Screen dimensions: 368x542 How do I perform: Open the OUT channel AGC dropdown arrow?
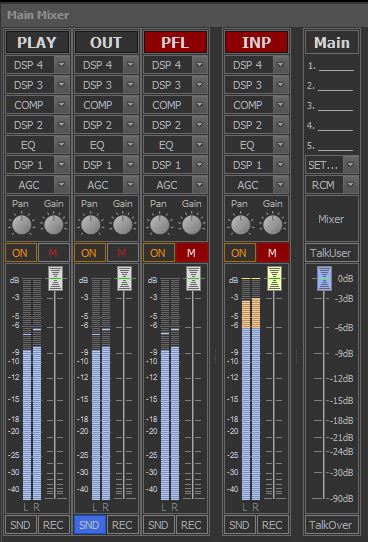(131, 185)
